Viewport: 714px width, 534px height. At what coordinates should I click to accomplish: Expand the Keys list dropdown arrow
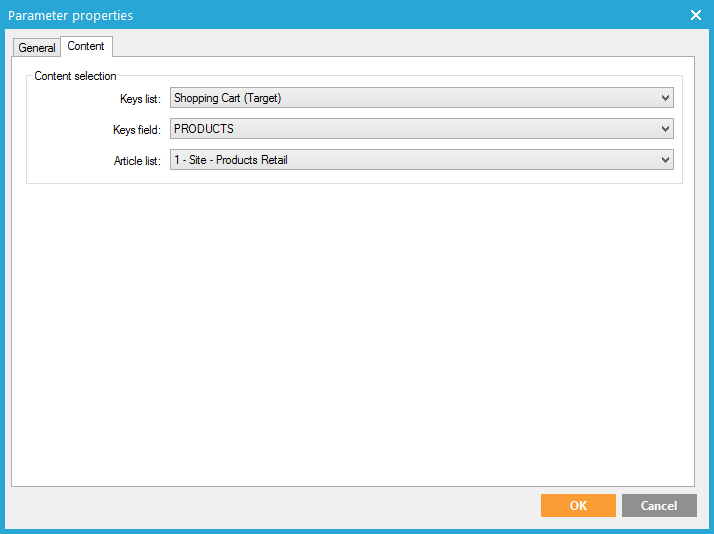665,98
